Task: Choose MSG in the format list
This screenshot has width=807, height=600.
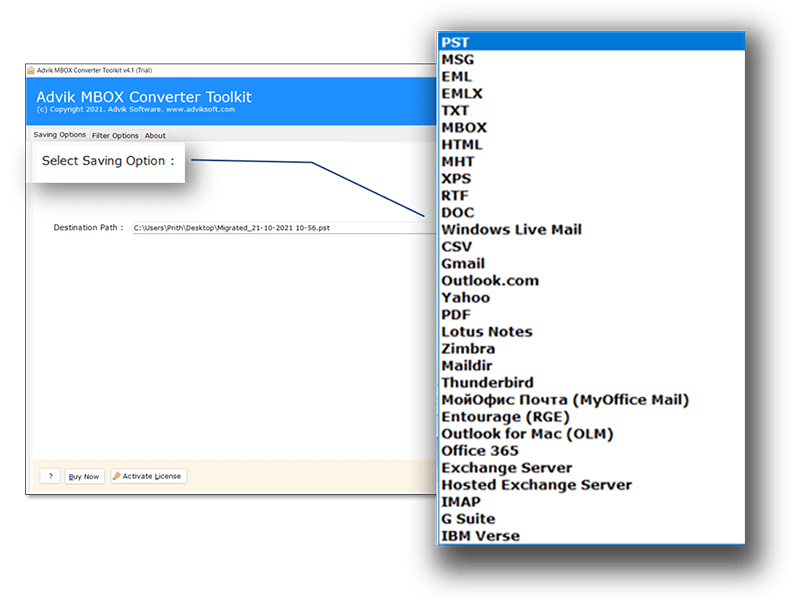Action: coord(592,60)
